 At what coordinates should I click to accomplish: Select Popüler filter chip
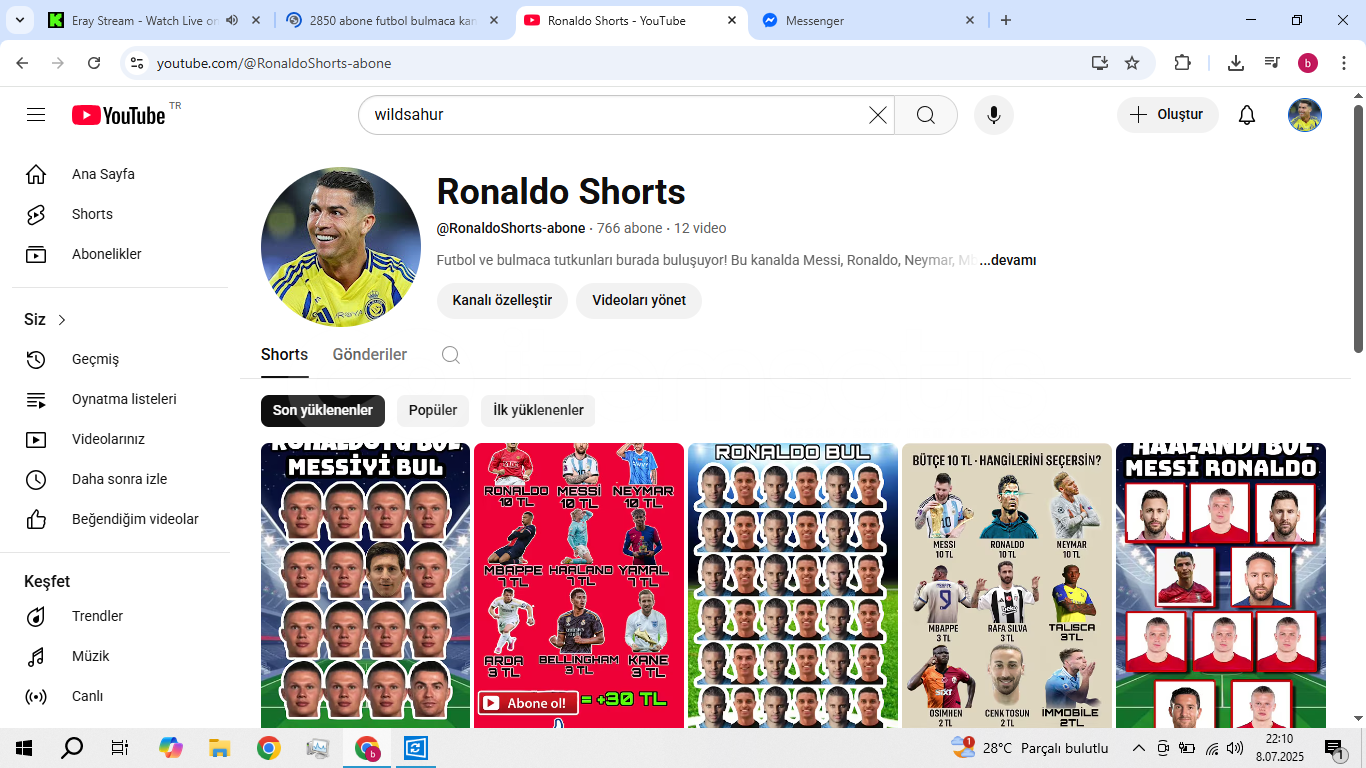(x=433, y=411)
